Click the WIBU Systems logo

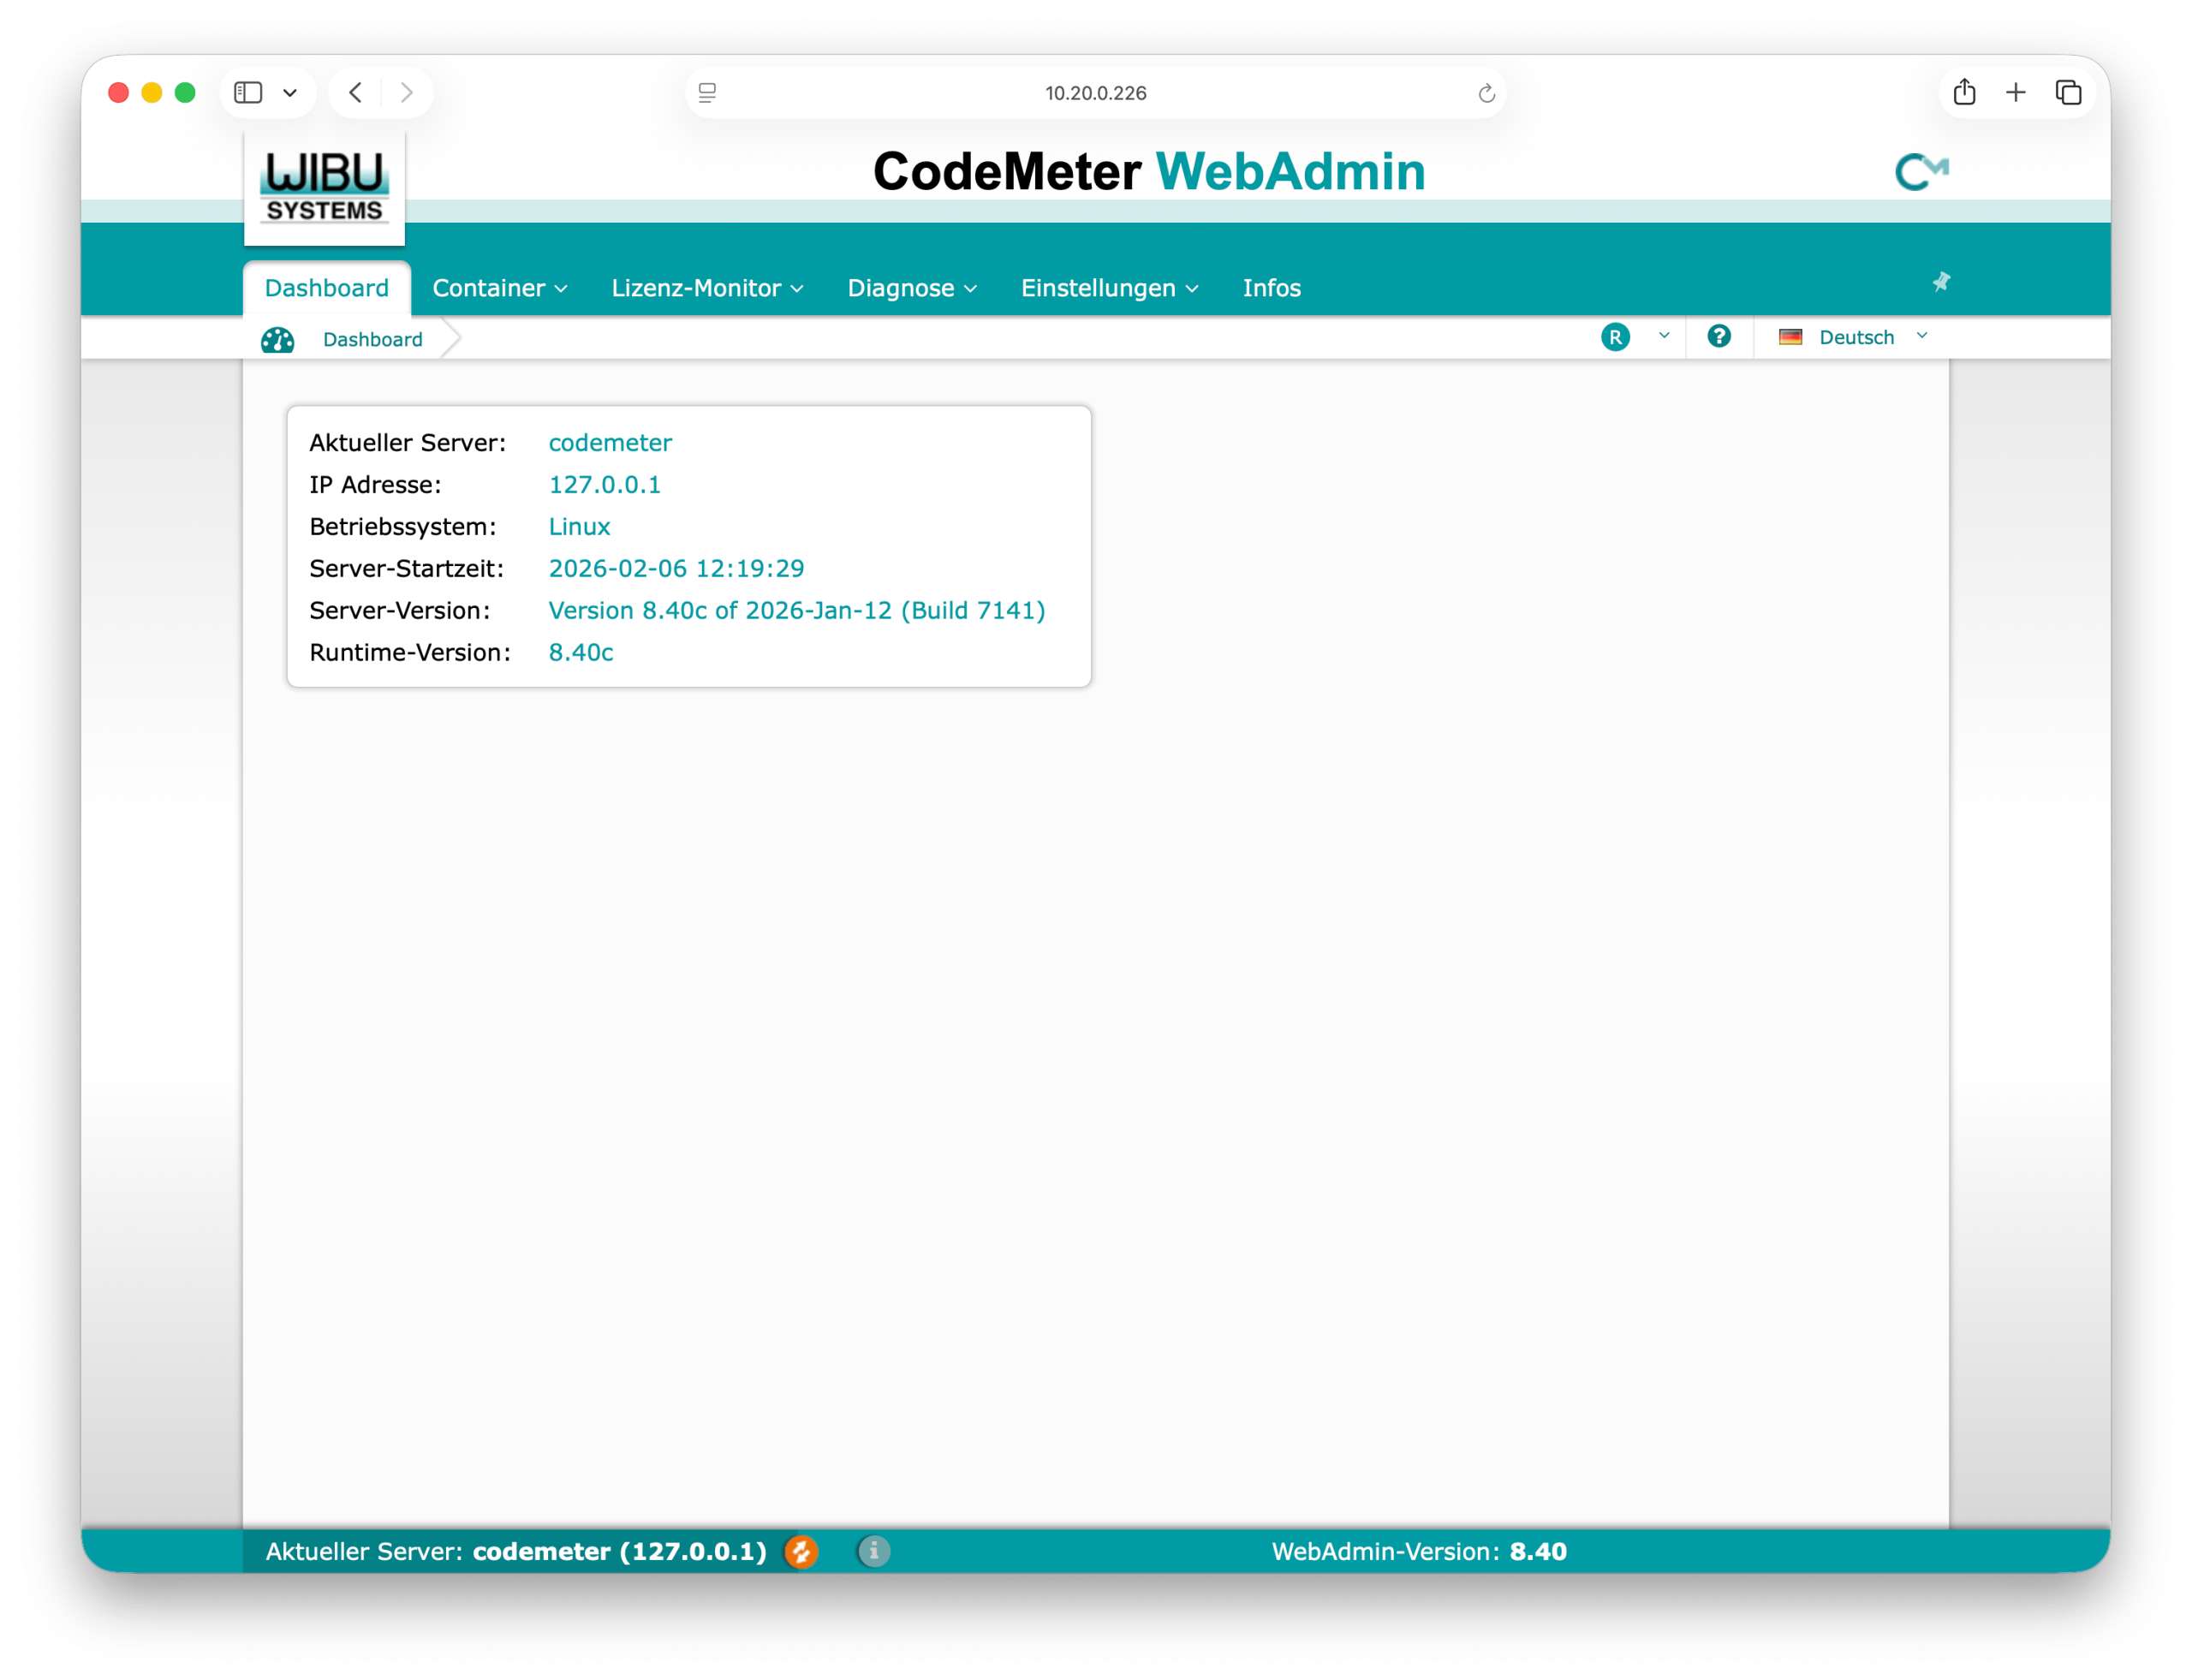pos(324,187)
